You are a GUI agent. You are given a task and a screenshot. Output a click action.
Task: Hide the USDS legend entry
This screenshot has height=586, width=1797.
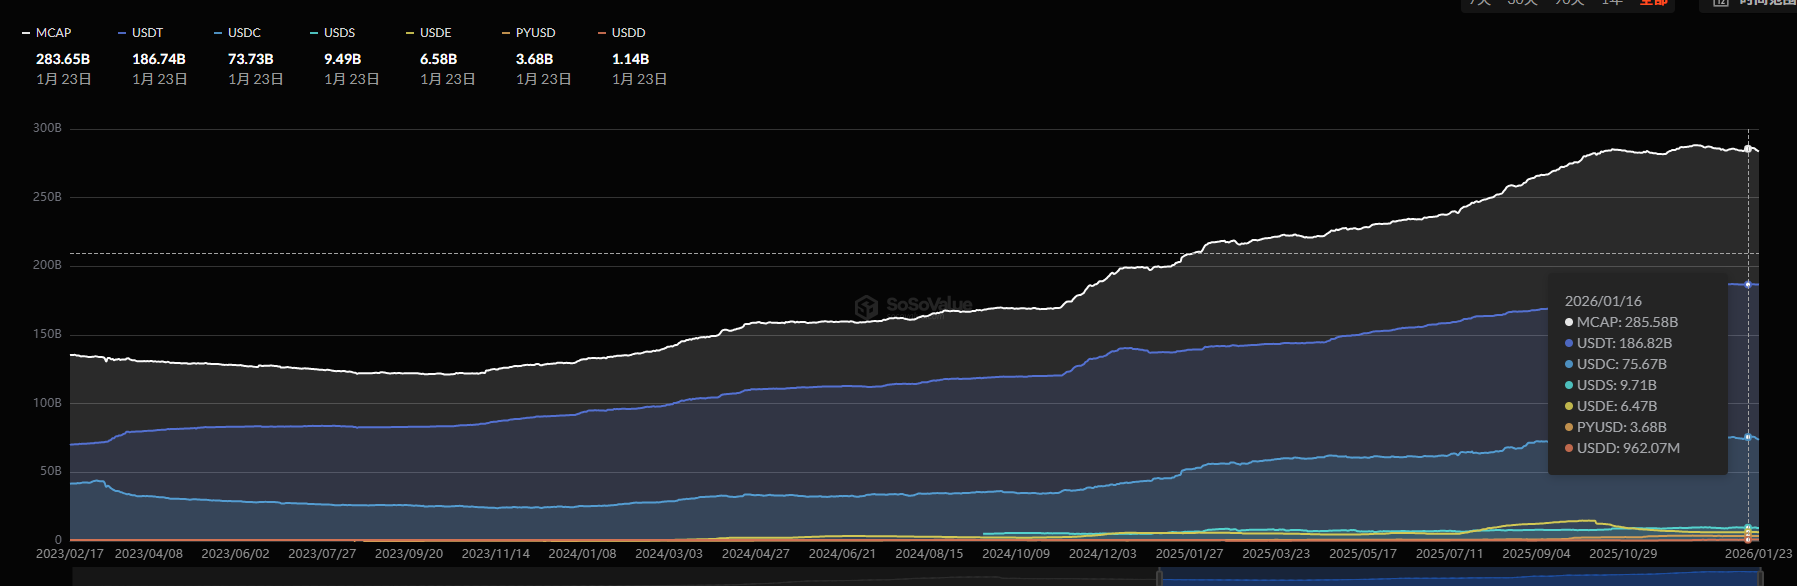click(x=339, y=33)
